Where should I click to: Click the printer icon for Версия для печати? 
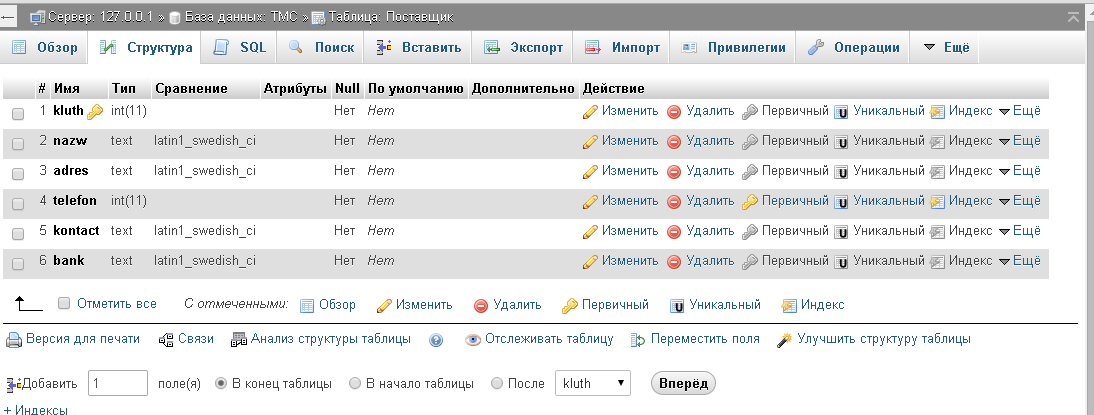14,340
